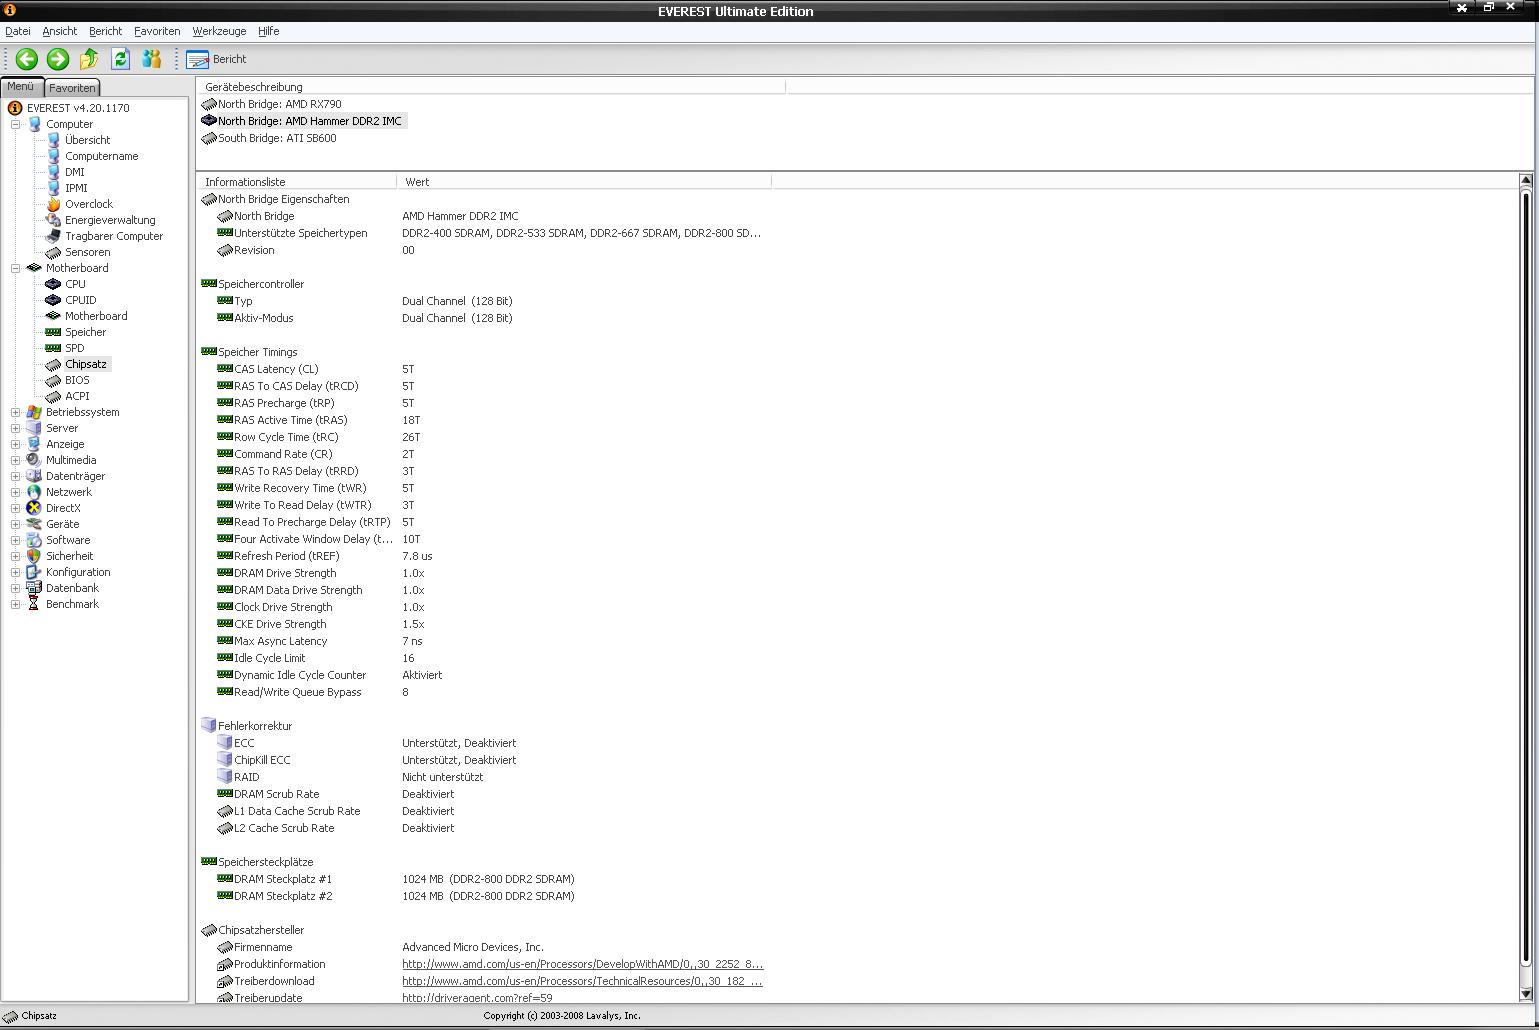The width and height of the screenshot is (1539, 1030).
Task: Expand the Betriebssystem node
Action: click(x=16, y=412)
